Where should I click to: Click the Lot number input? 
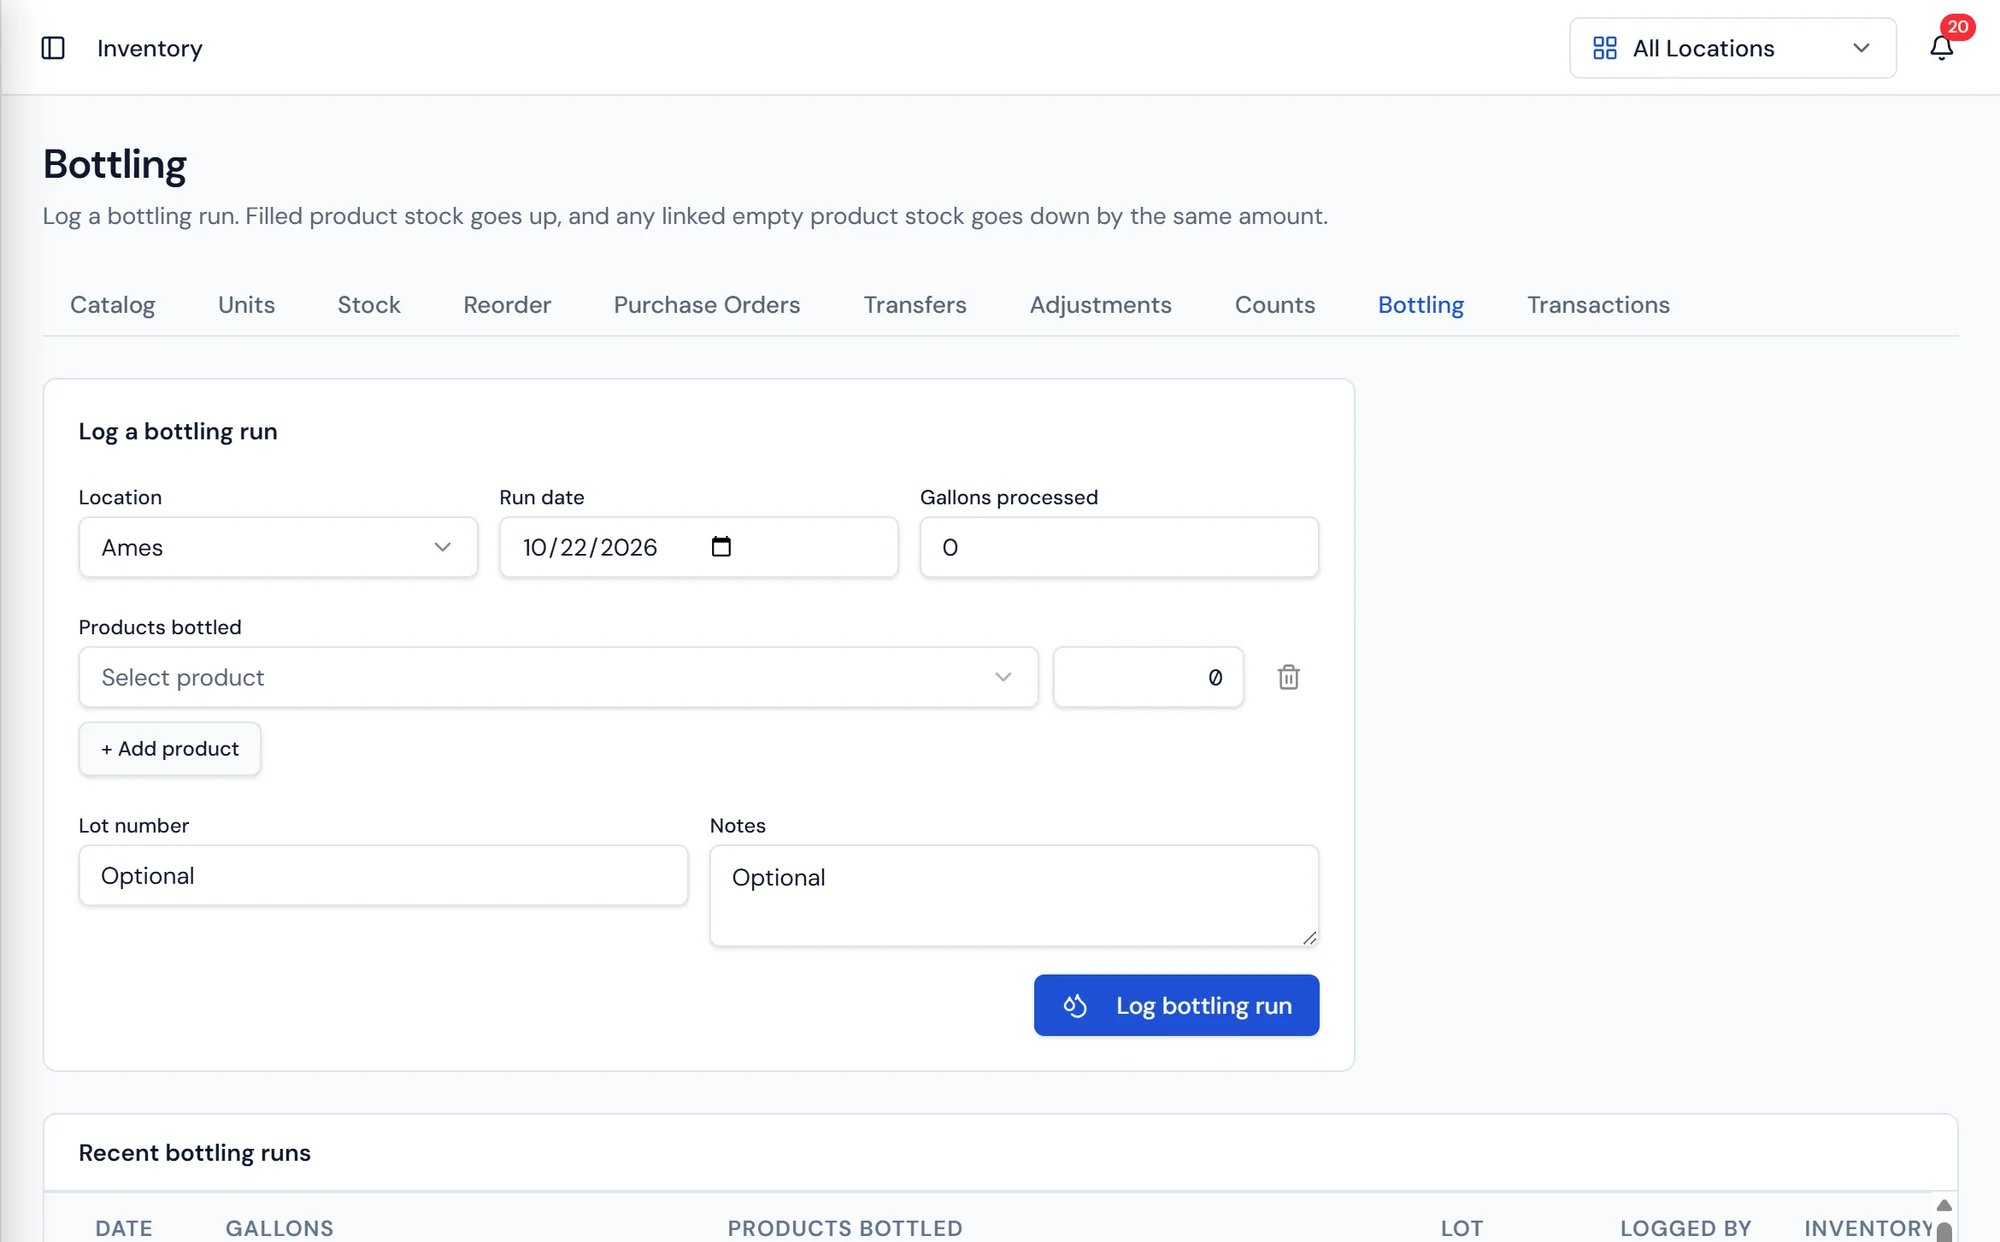[383, 876]
